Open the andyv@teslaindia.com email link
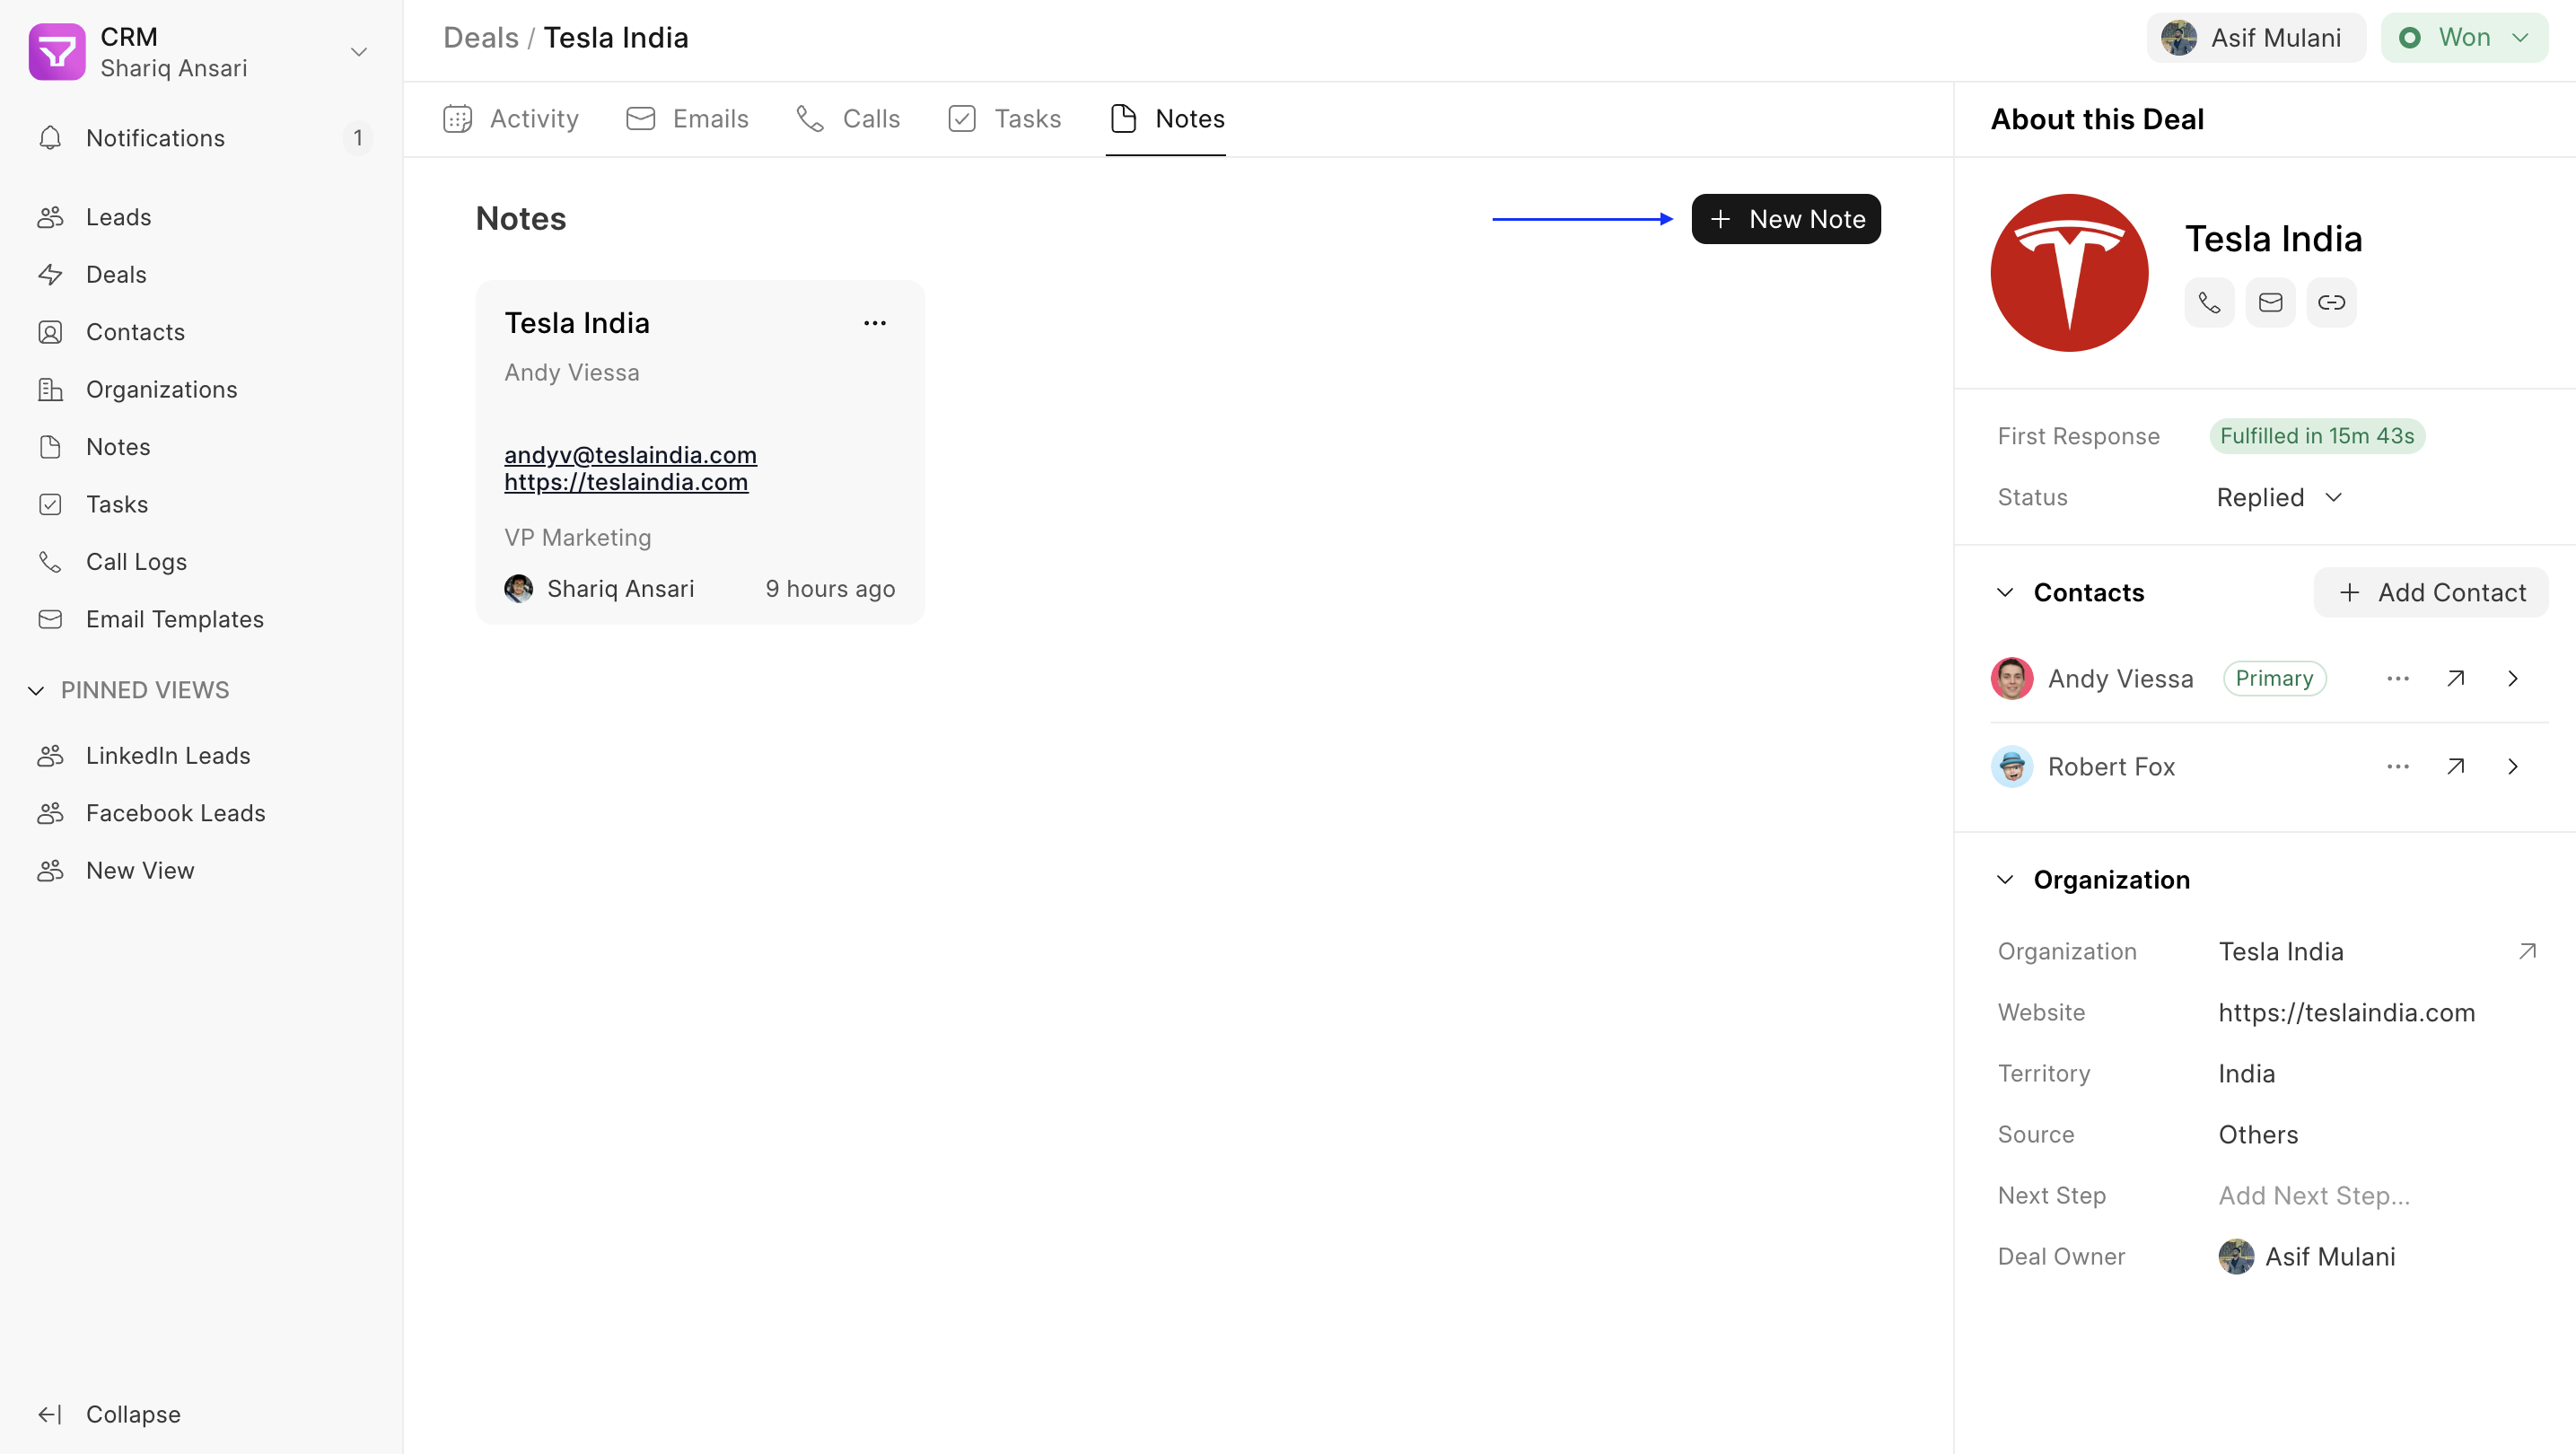 (x=630, y=455)
